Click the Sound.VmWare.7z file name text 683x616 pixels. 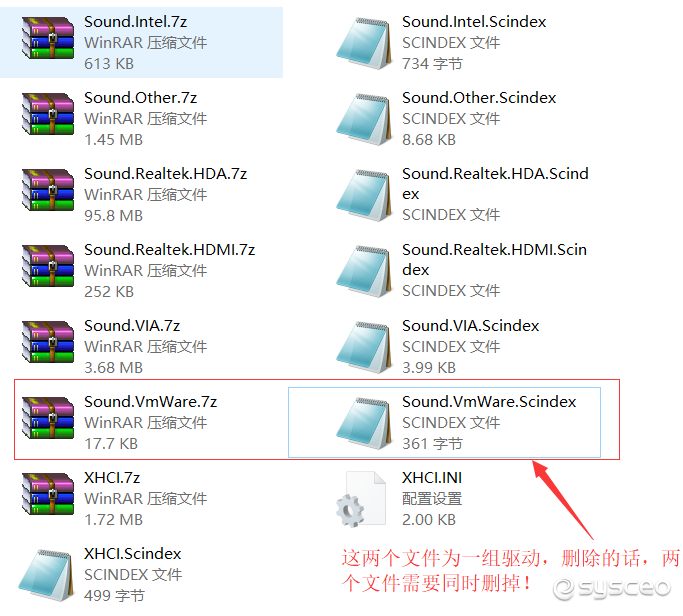[151, 402]
